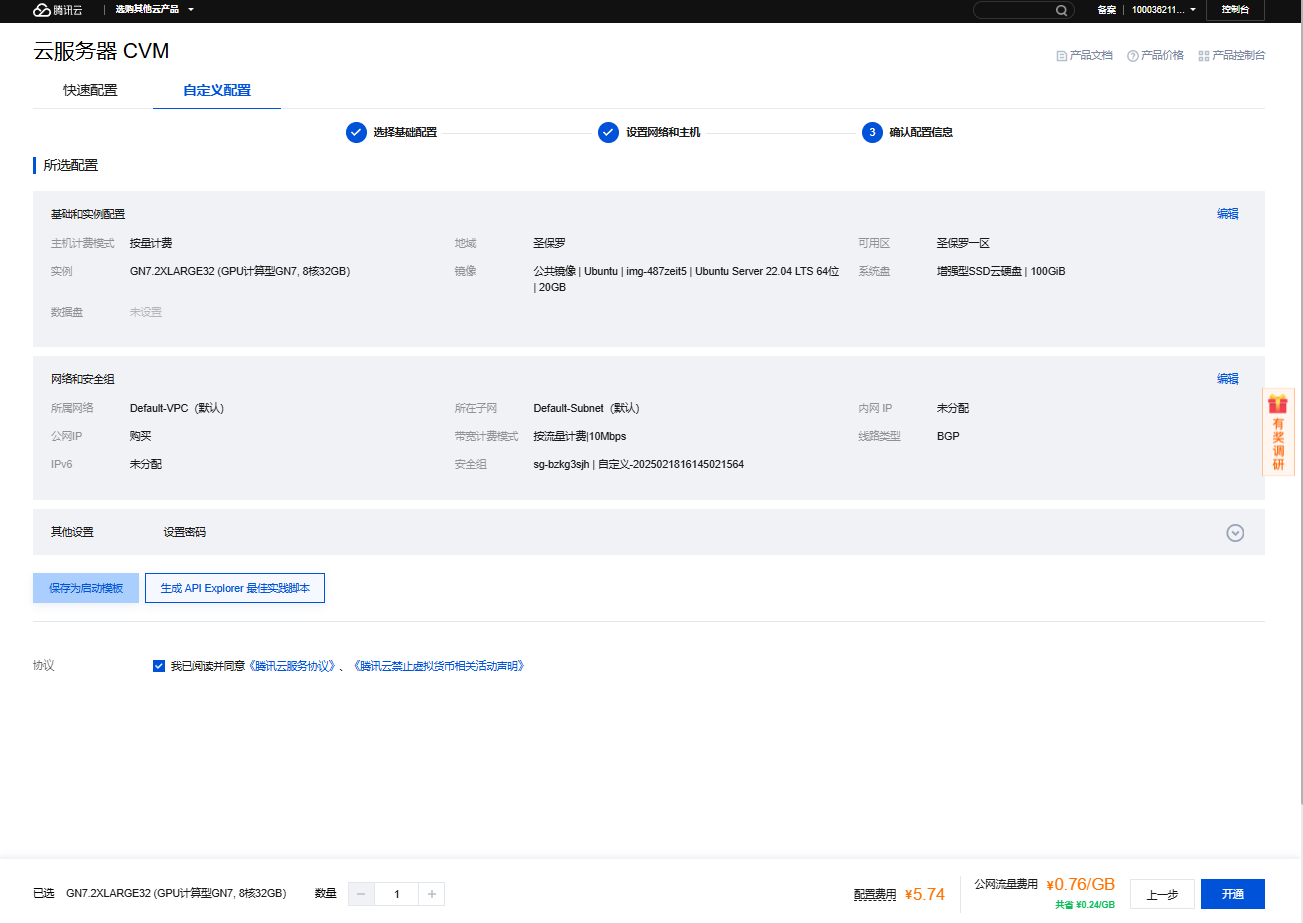The height and width of the screenshot is (923, 1303).
Task: Click the system disk value 增强型SSD云硬盘
Action: [1001, 271]
